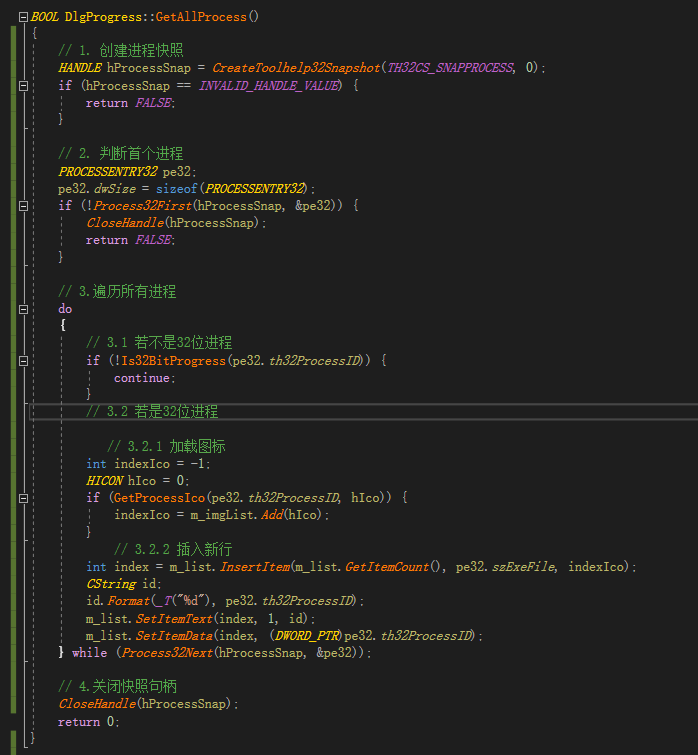698x755 pixels.
Task: Click 'return 0' statement
Action: pyautogui.click(x=88, y=722)
